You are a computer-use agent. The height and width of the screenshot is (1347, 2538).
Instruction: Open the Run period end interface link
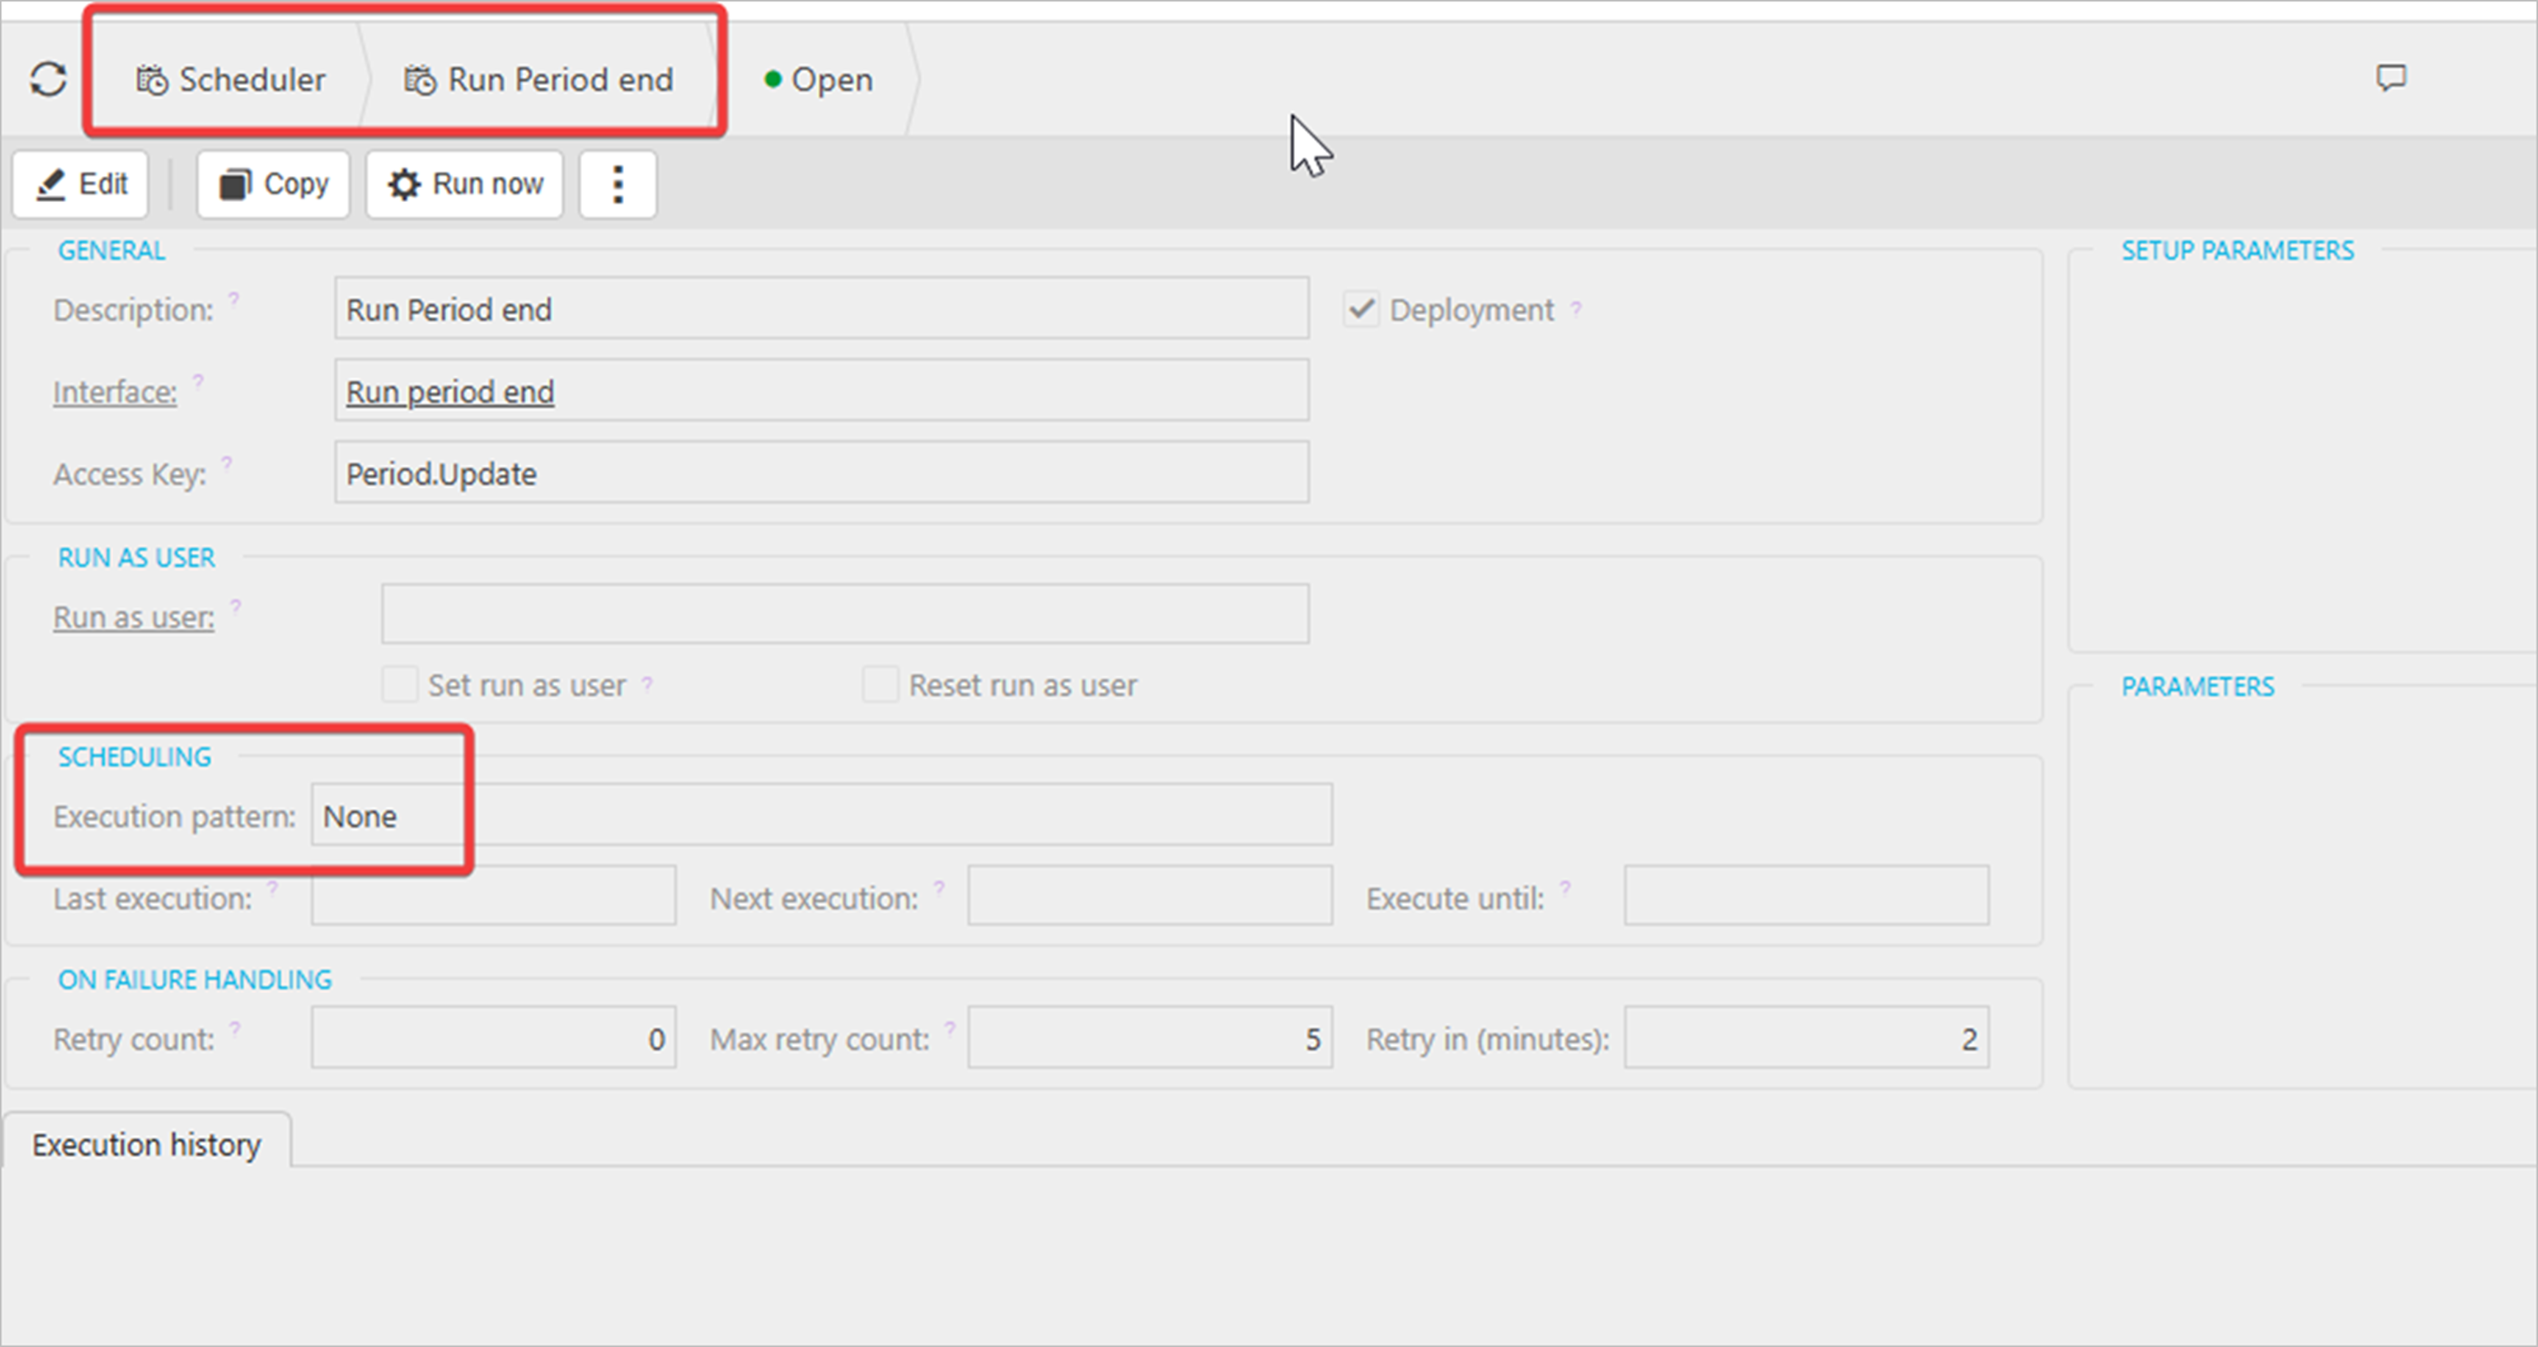coord(450,392)
